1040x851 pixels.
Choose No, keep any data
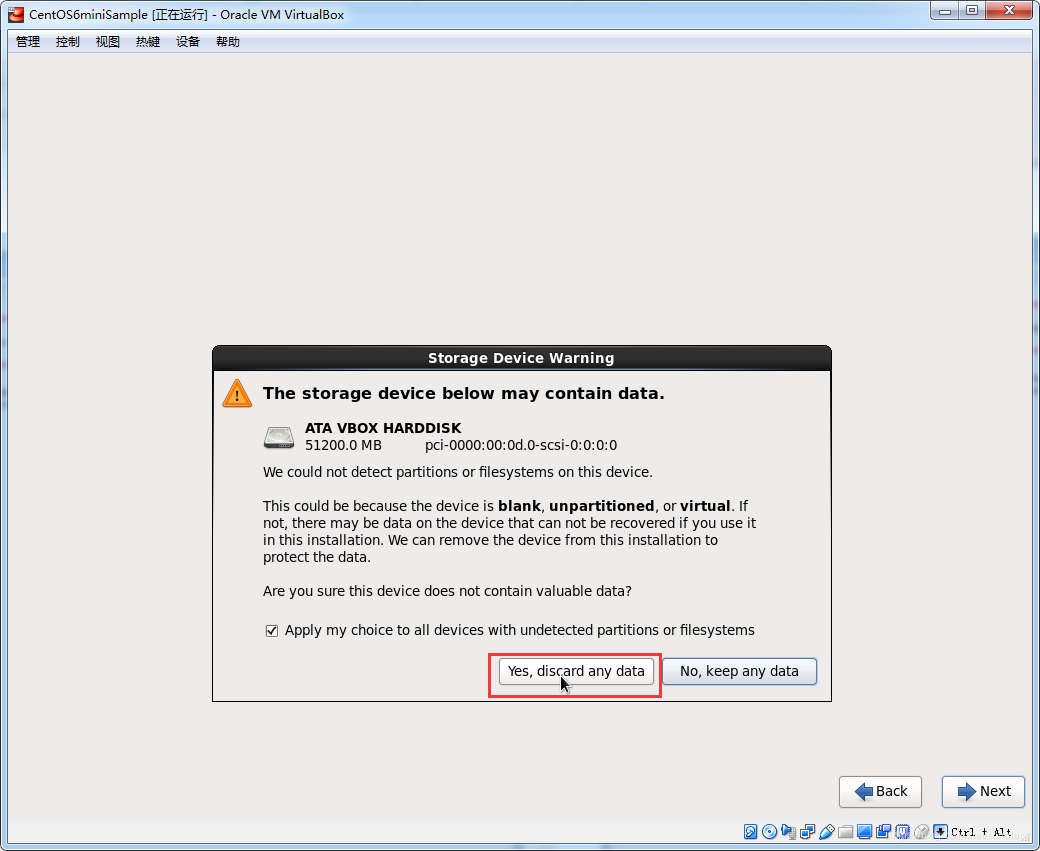(740, 671)
